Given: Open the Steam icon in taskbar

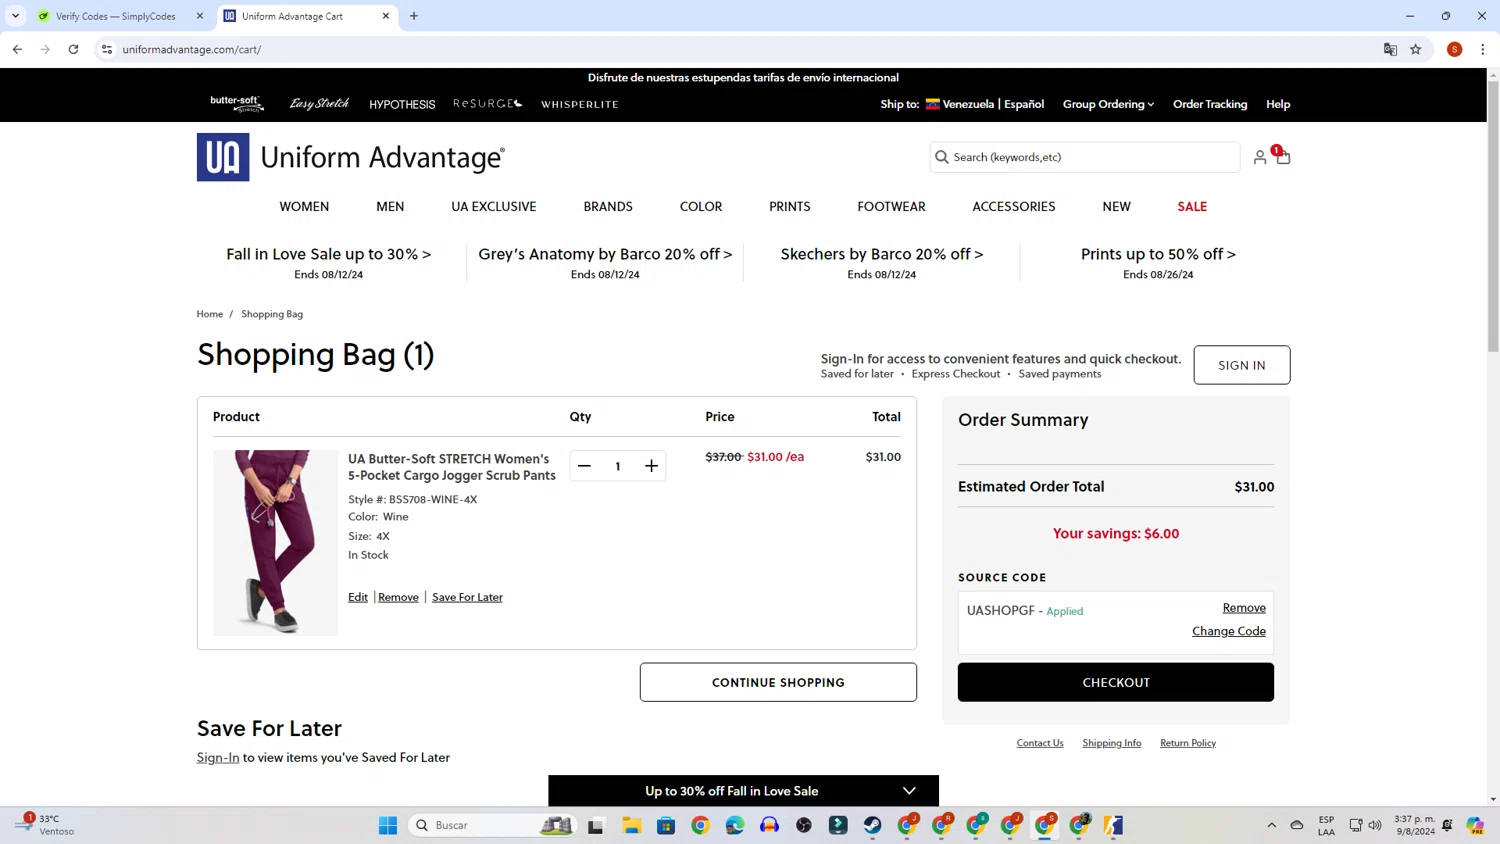Looking at the screenshot, I should coord(873,825).
